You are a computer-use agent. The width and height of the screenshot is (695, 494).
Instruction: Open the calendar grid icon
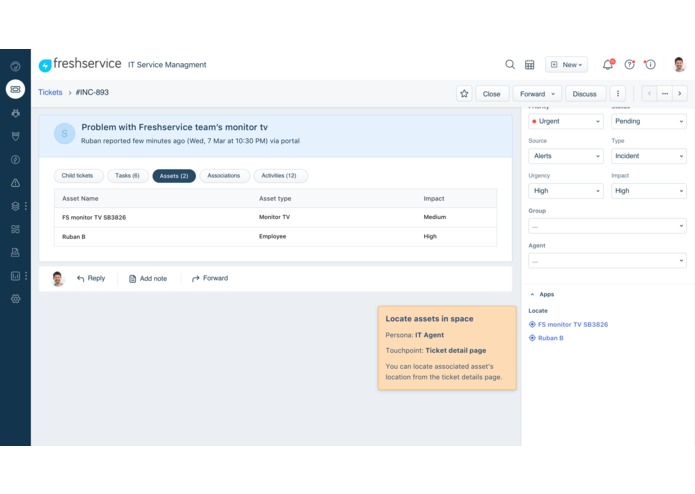[529, 65]
